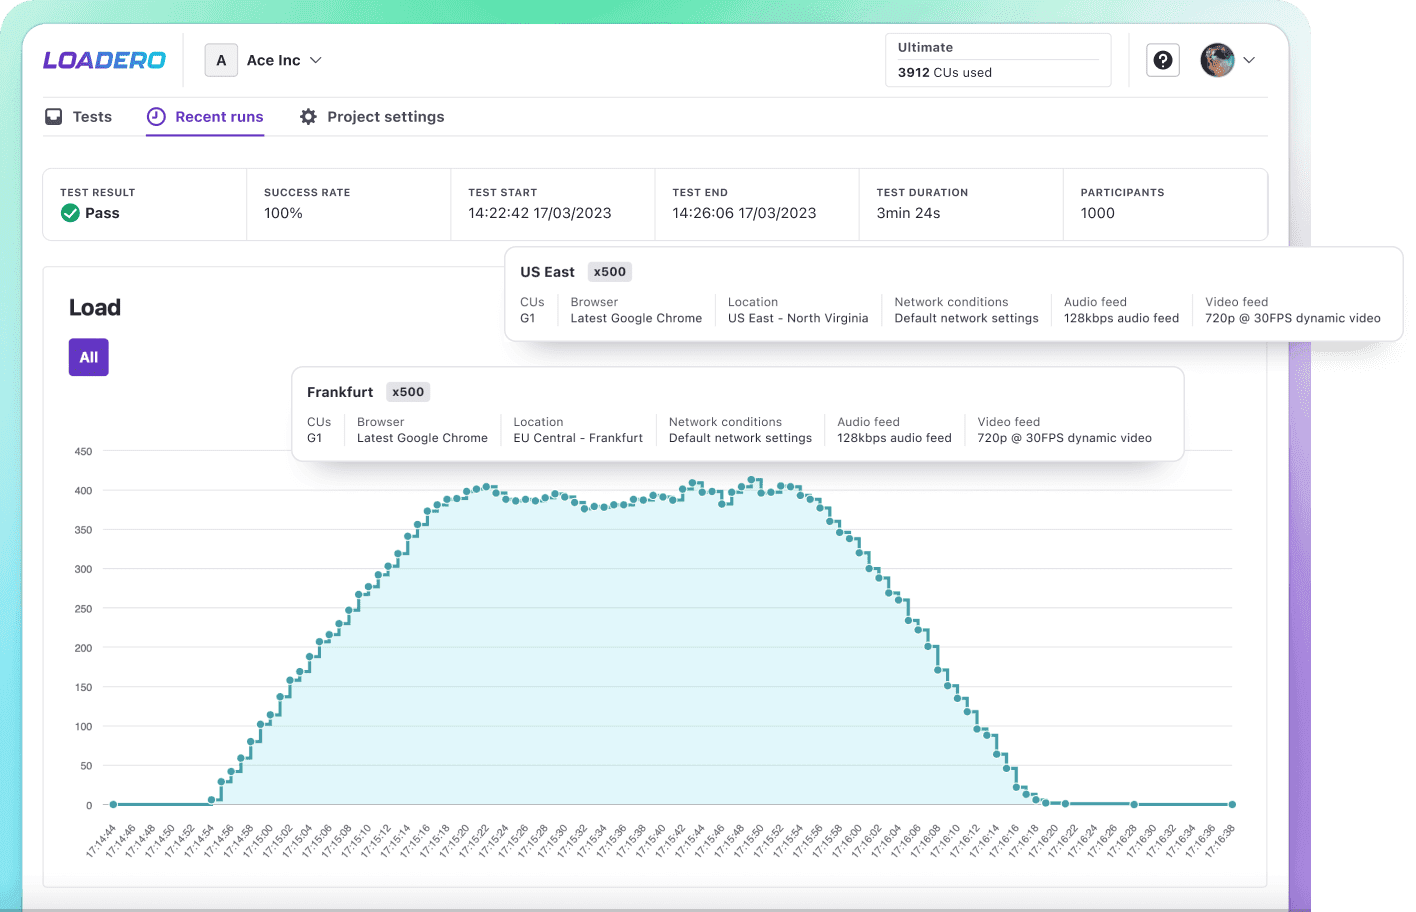This screenshot has width=1416, height=912.
Task: Open the Project settings tab
Action: point(385,117)
